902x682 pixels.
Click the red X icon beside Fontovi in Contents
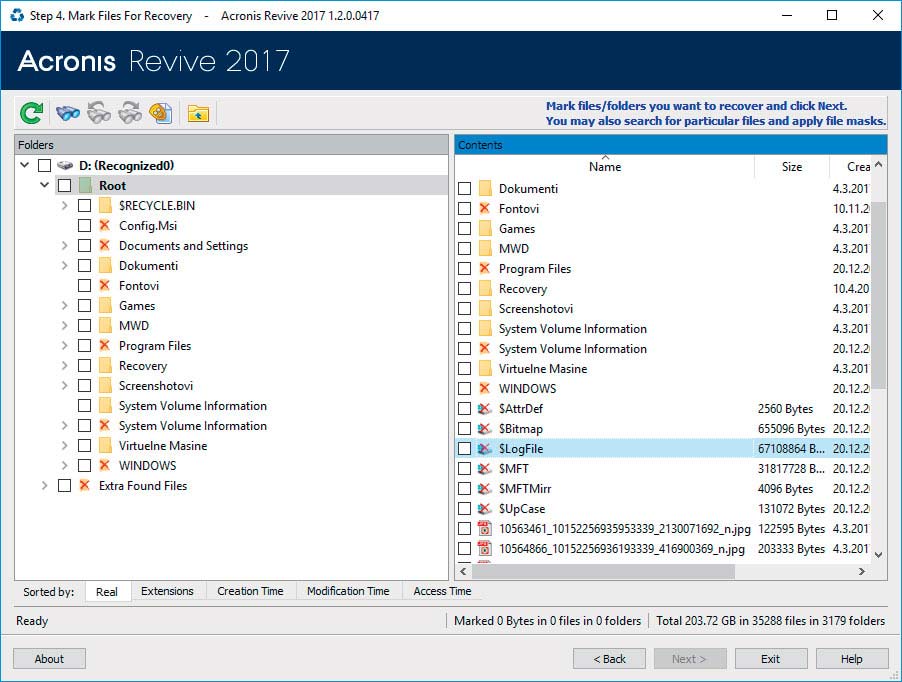484,208
